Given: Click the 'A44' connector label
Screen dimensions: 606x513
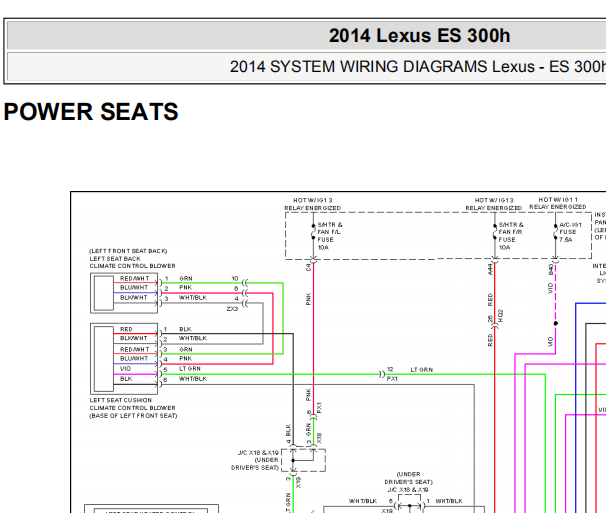Looking at the screenshot, I should tap(490, 269).
